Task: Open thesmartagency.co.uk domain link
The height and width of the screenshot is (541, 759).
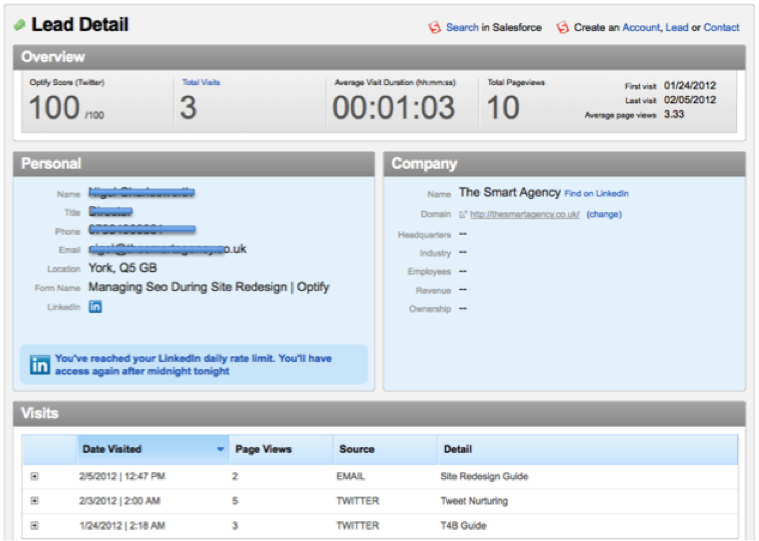Action: pyautogui.click(x=525, y=214)
